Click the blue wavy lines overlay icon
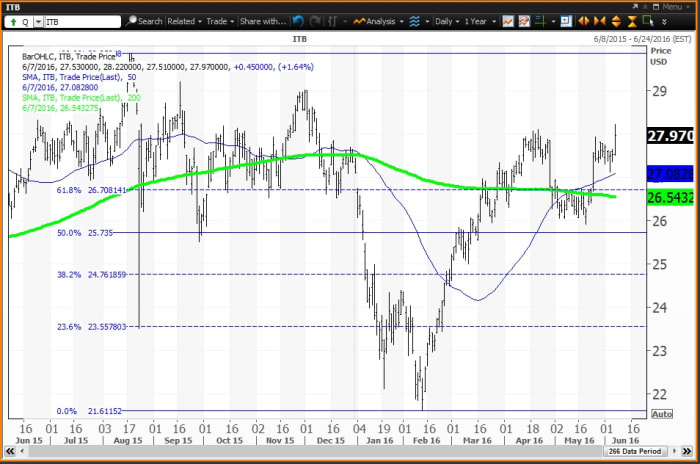 tap(415, 21)
